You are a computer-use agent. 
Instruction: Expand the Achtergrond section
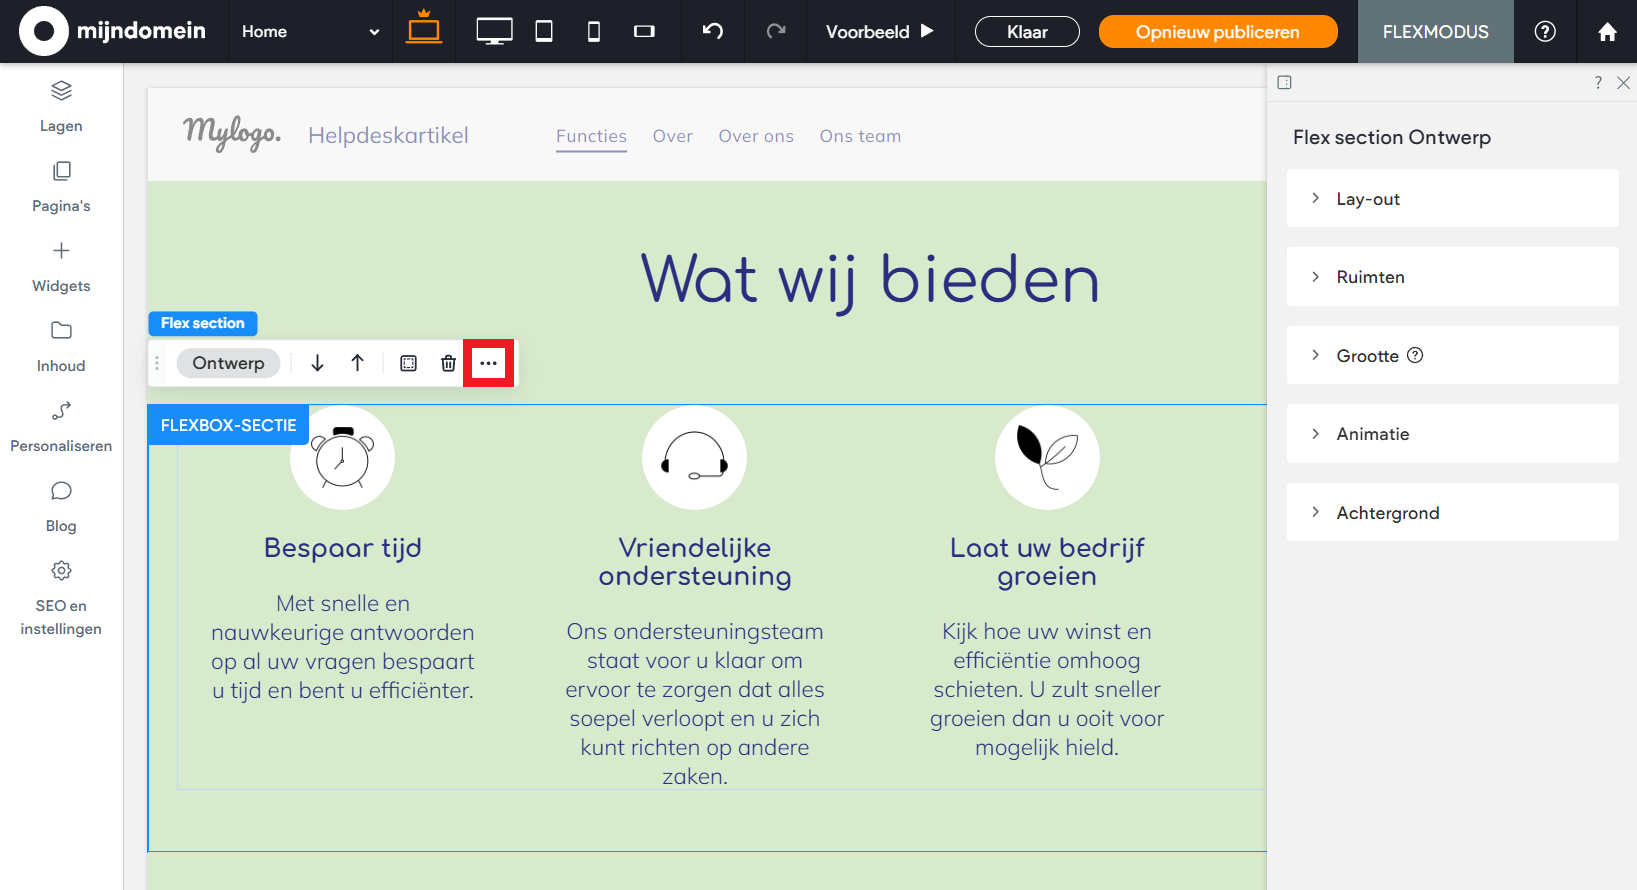[1452, 512]
